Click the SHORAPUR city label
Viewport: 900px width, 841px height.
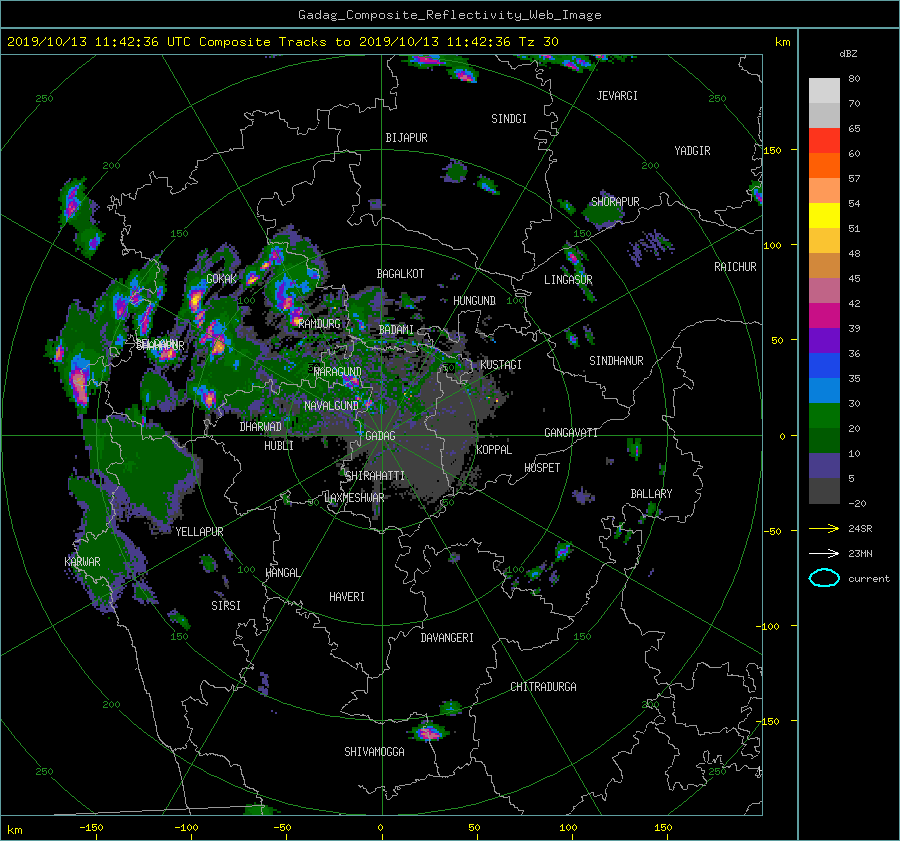pos(615,201)
